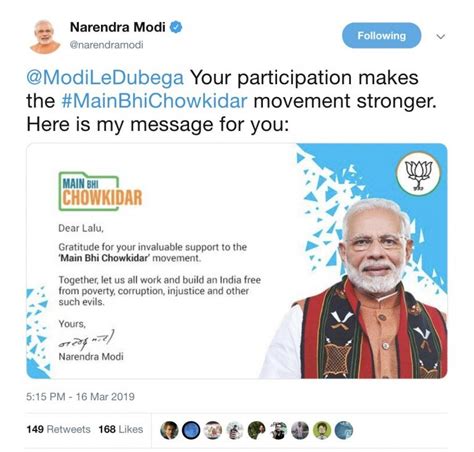Open the solid blue circle liker avatar
The height and width of the screenshot is (452, 474).
[191, 430]
